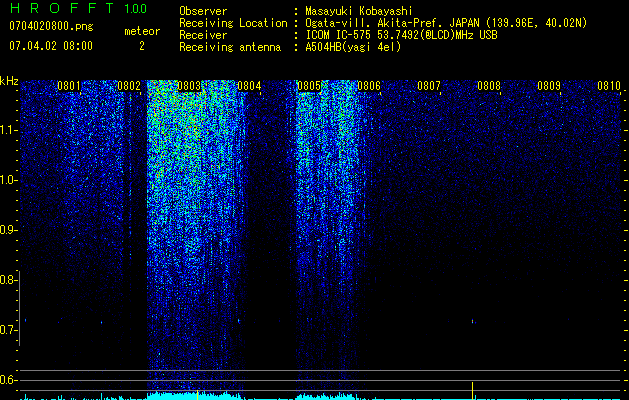Click the 0810 time marker
This screenshot has height=400, width=629.
(609, 86)
